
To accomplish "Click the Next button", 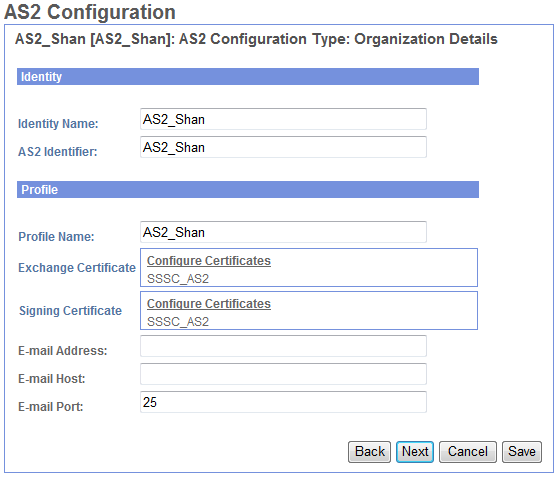I will tap(415, 452).
